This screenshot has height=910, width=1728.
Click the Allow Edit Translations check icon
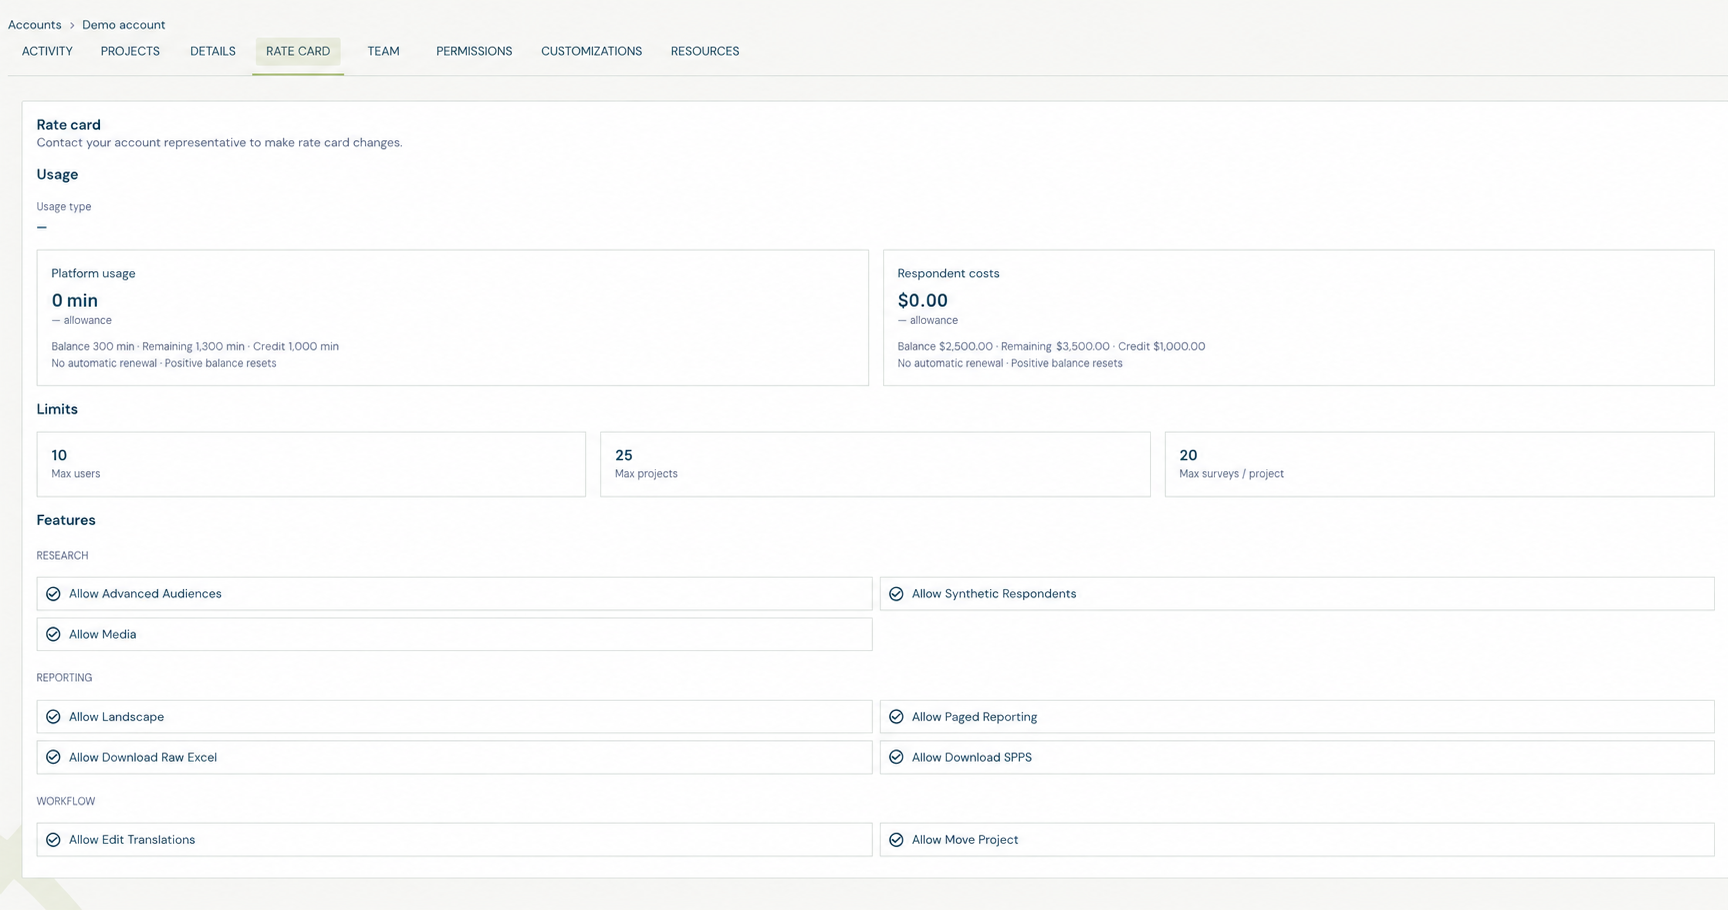tap(53, 840)
